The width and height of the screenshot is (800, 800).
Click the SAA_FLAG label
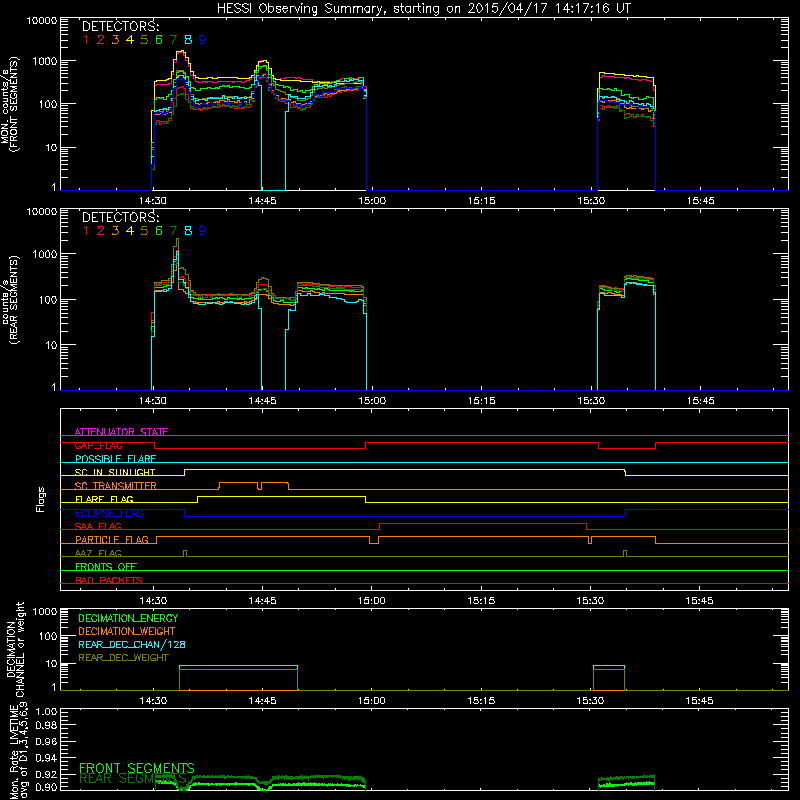(98, 526)
